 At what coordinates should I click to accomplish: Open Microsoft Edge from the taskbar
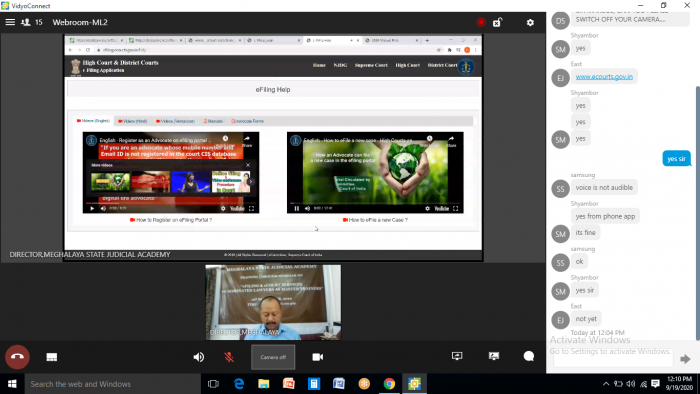(x=239, y=384)
